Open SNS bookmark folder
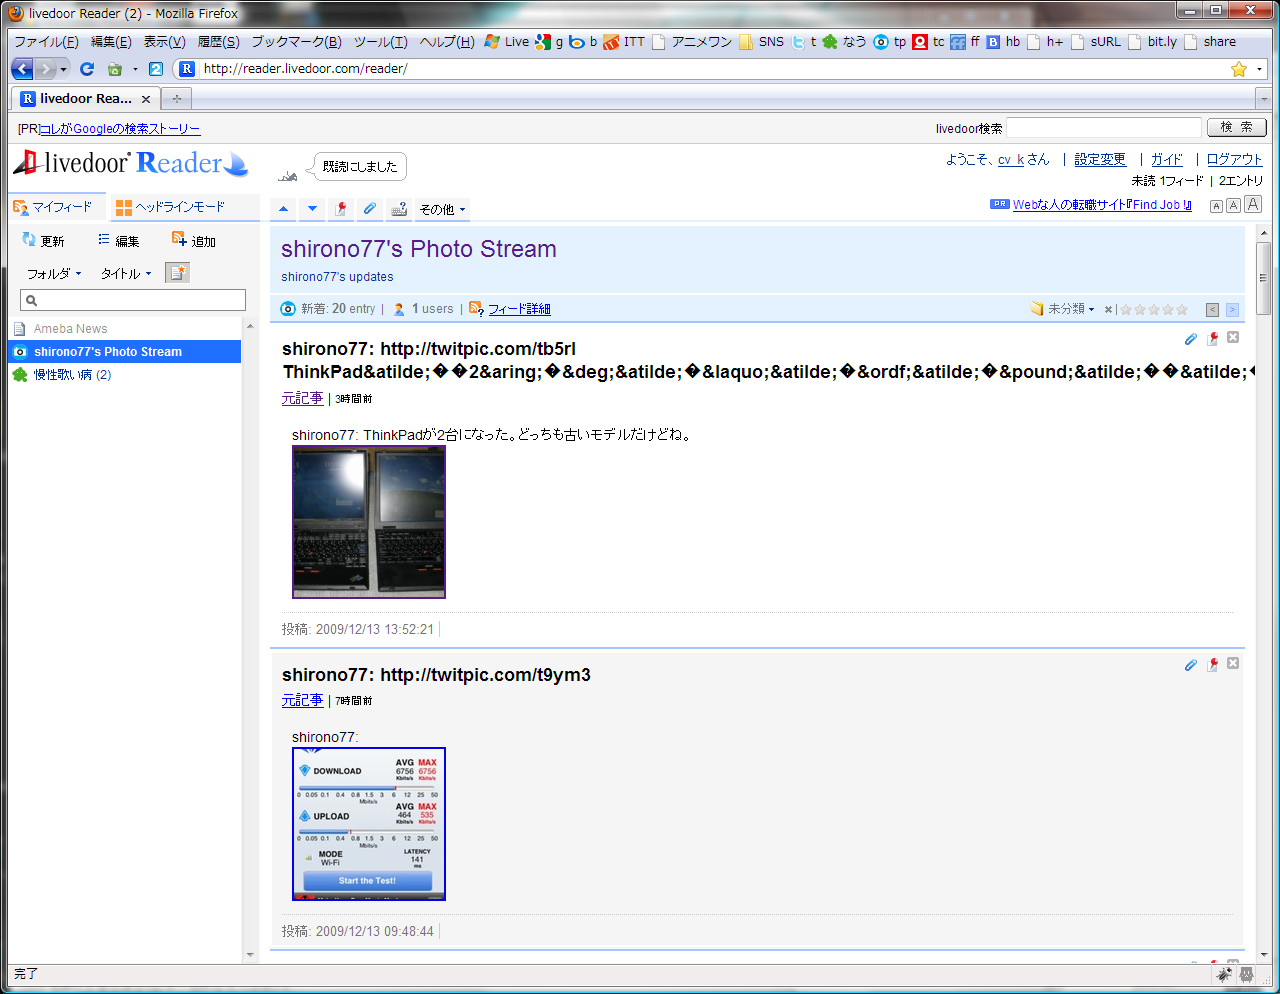This screenshot has width=1280, height=994. (762, 42)
